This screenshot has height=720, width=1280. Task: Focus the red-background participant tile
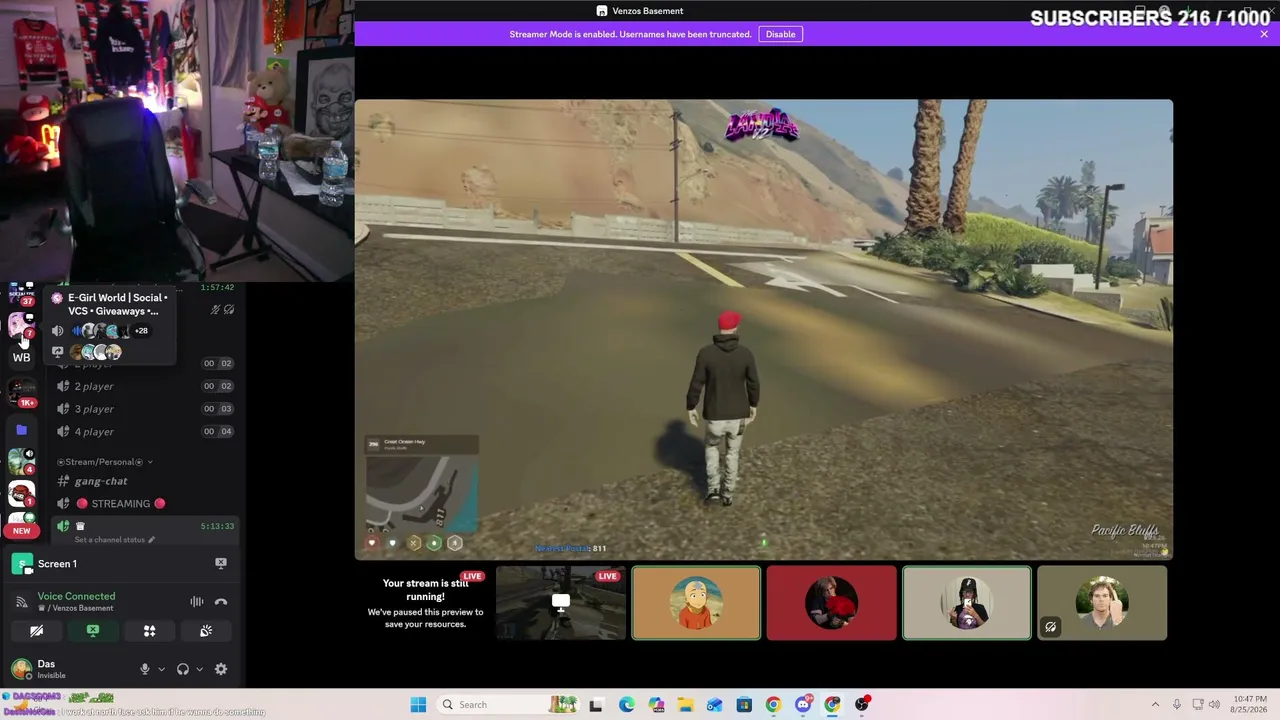(831, 603)
